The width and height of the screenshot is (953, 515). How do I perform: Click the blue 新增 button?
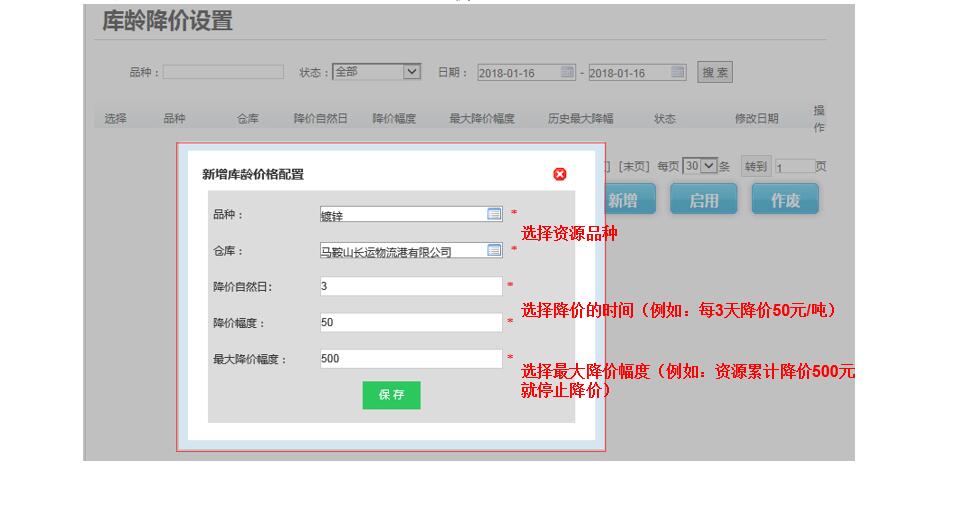tap(622, 200)
